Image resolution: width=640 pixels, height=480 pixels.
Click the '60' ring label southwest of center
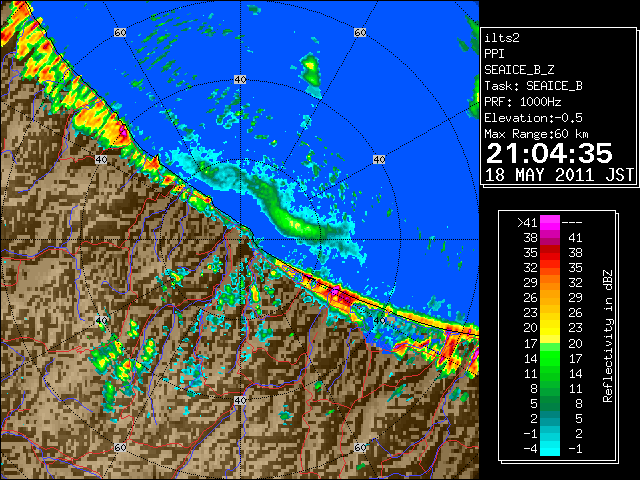point(120,448)
